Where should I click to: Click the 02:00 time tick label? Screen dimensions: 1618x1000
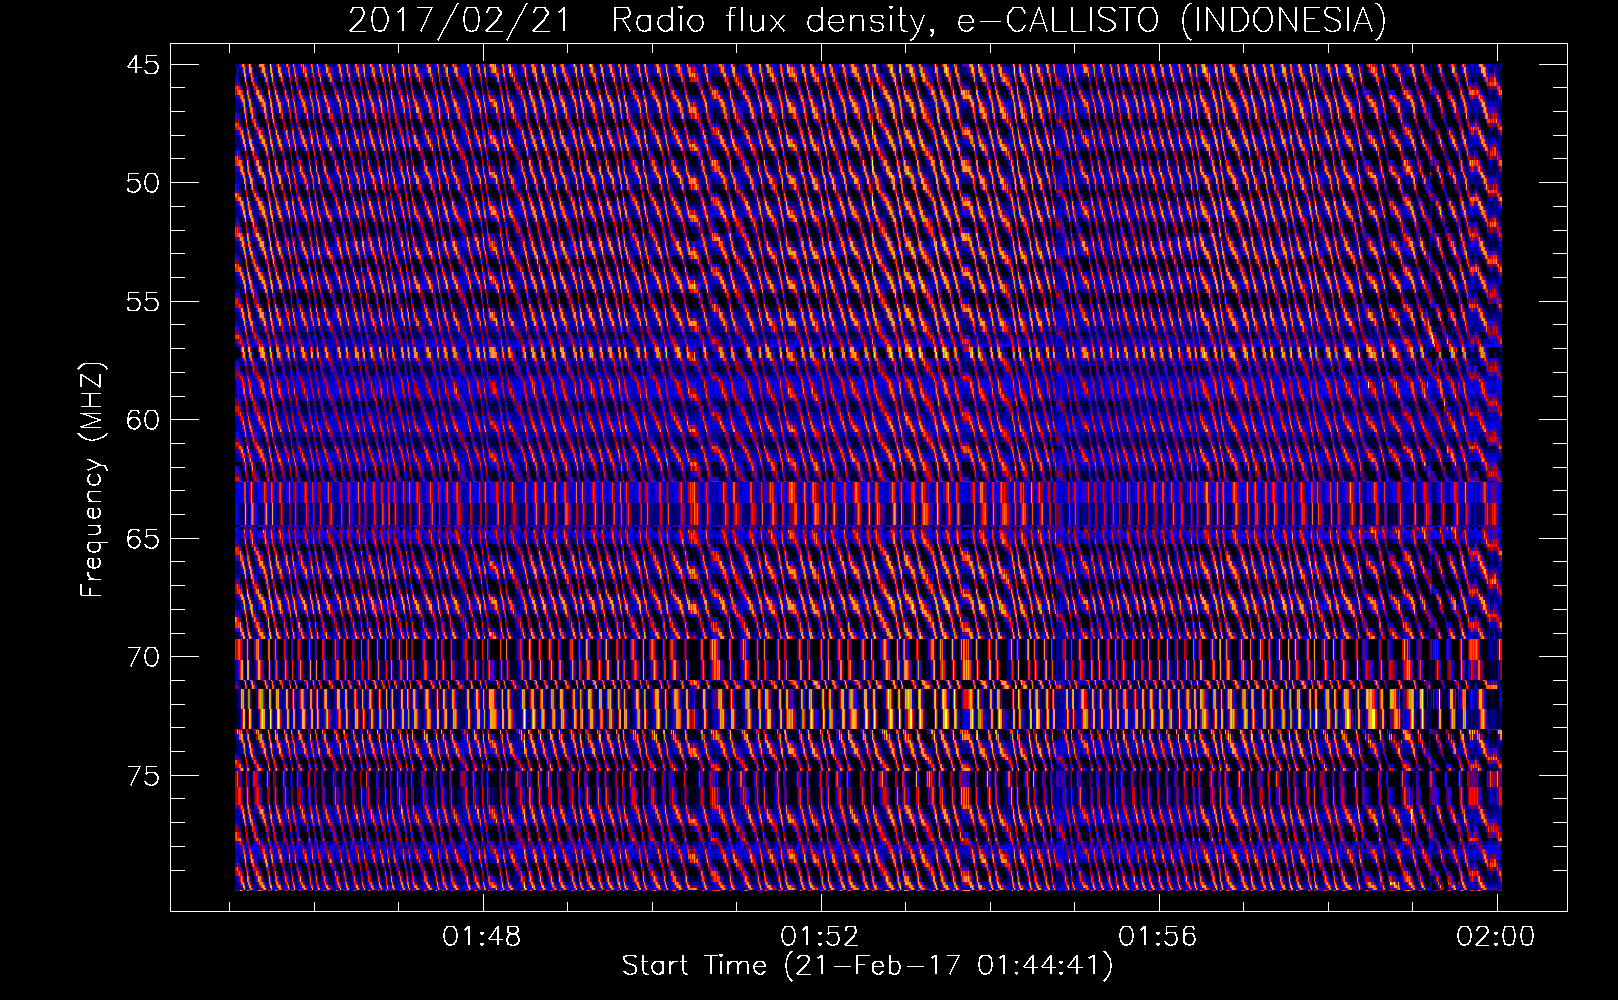(x=1496, y=937)
